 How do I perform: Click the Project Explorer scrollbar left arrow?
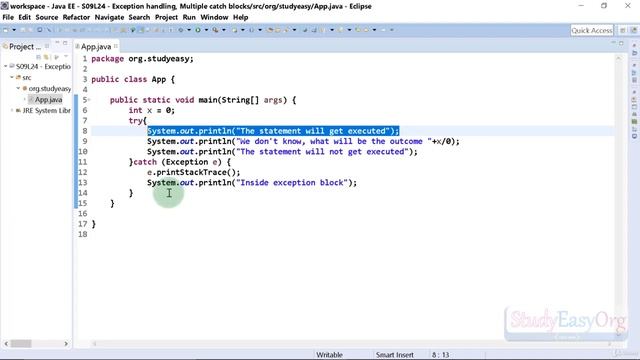point(6,344)
